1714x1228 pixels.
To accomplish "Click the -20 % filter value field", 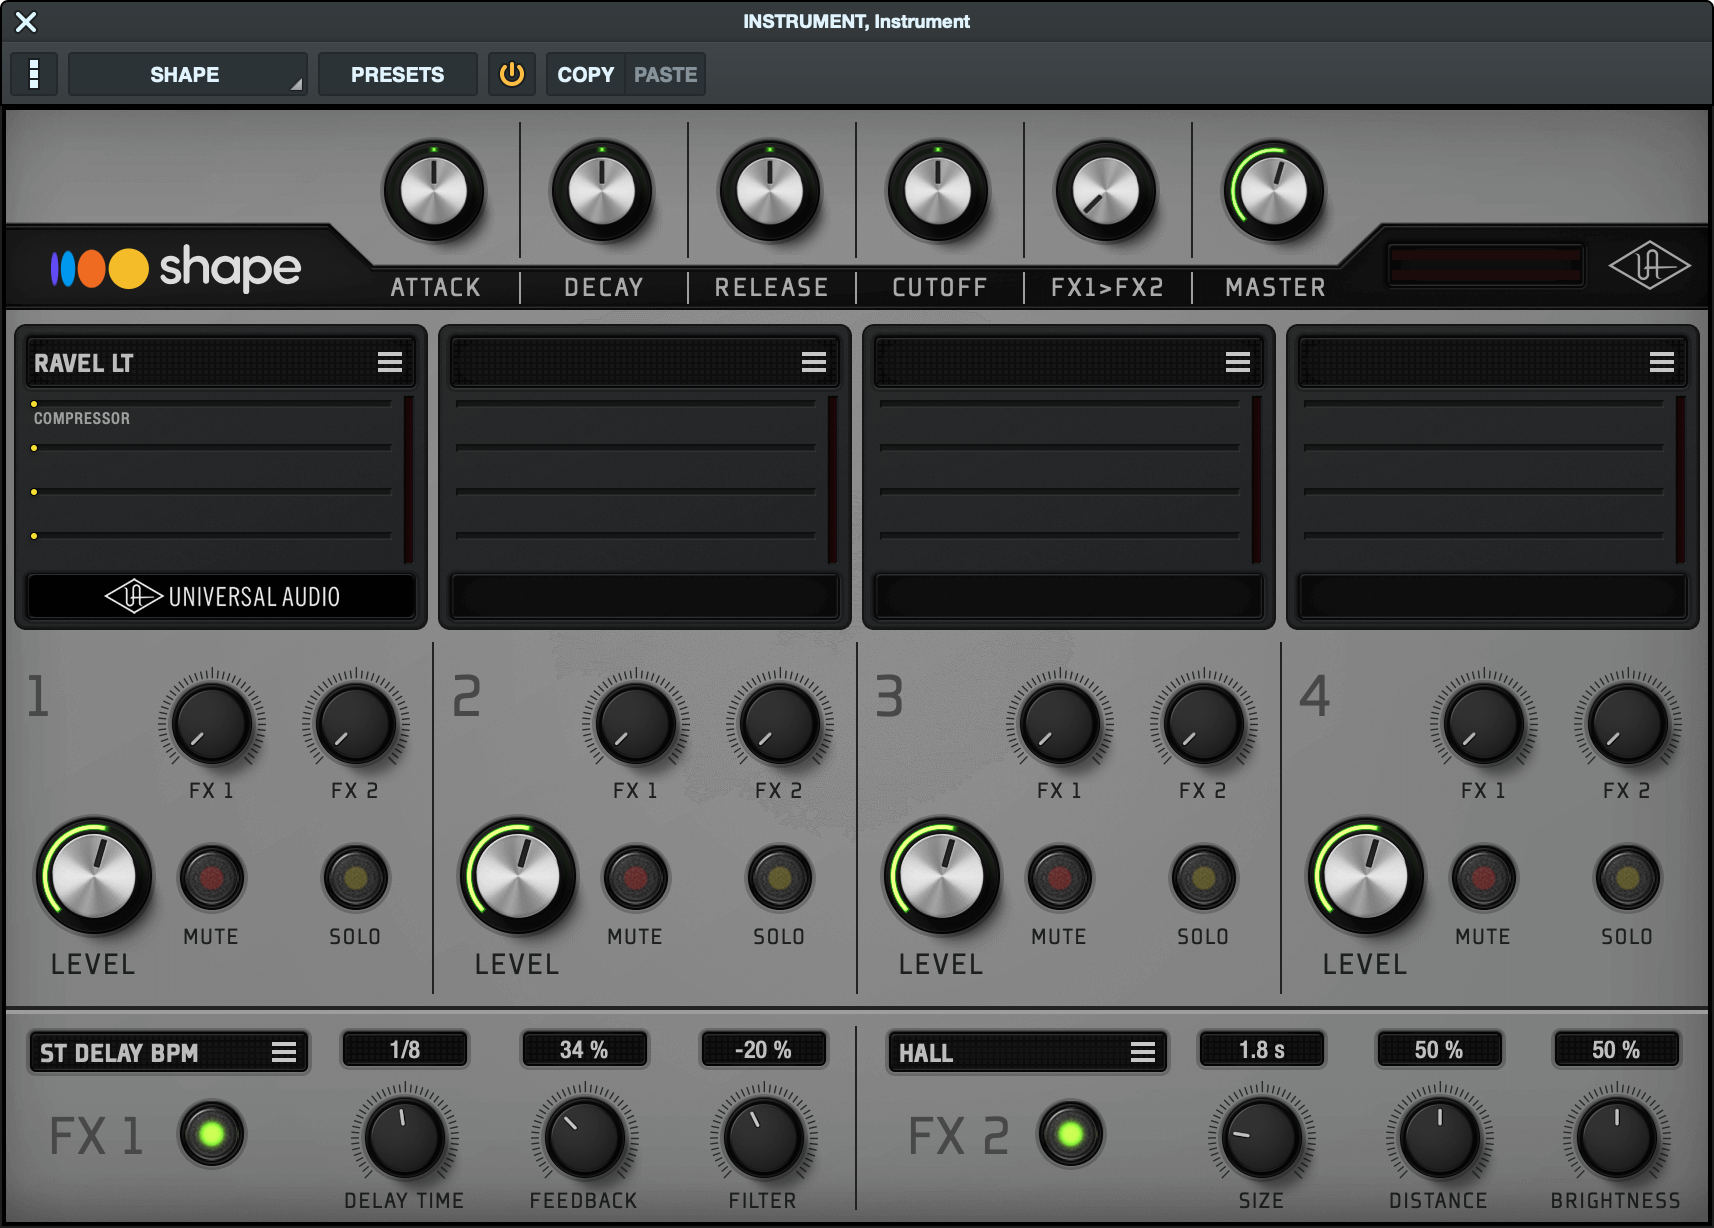I will 763,1050.
